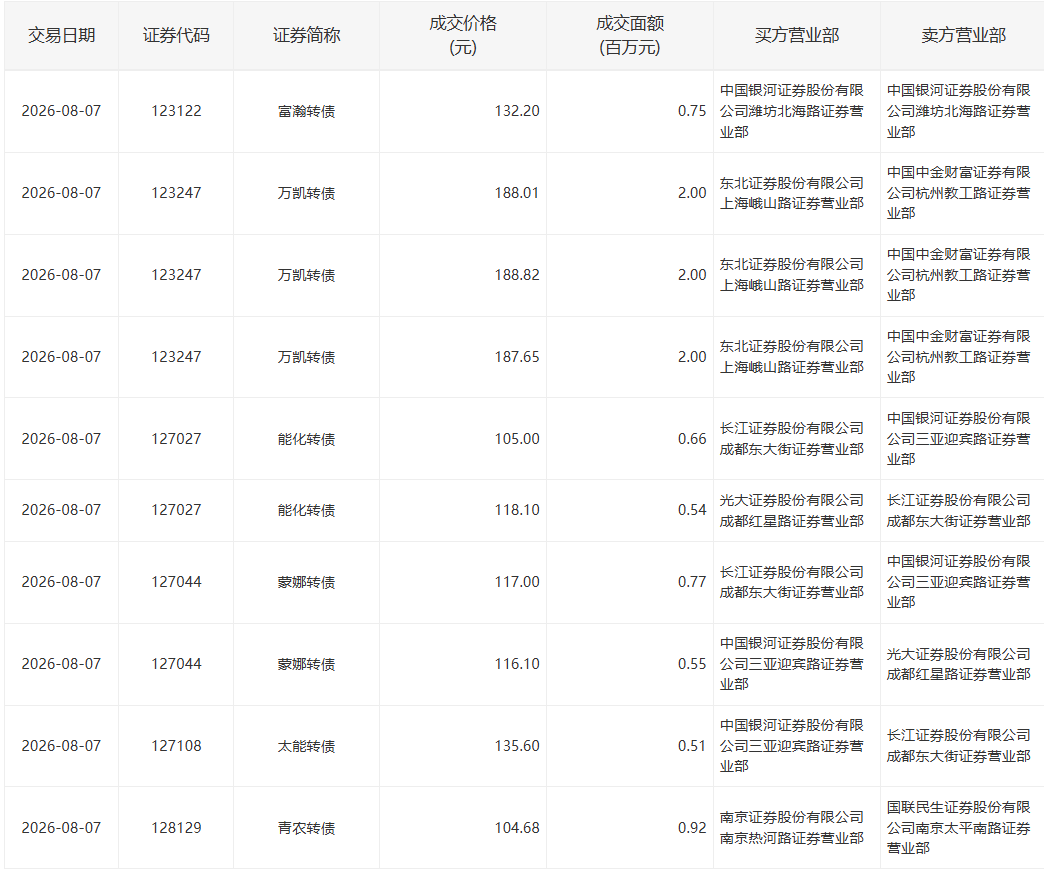Click buyer 长江证券 in the 105.00 row
This screenshot has height=873, width=1044.
pos(792,439)
